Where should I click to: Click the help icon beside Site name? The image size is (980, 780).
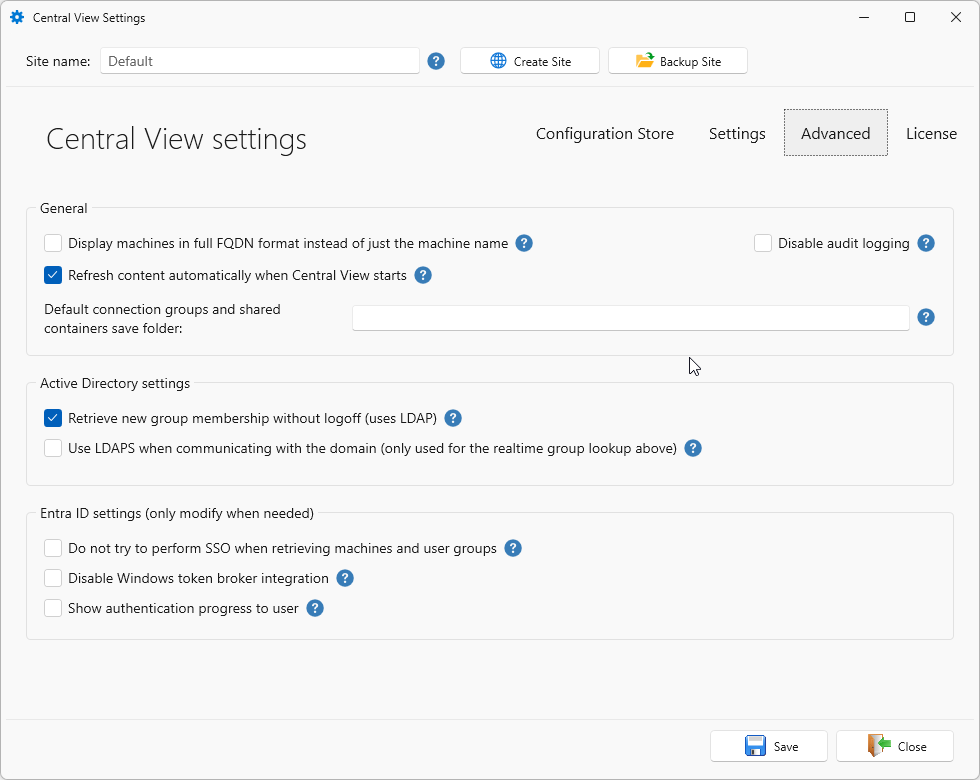pyautogui.click(x=436, y=61)
